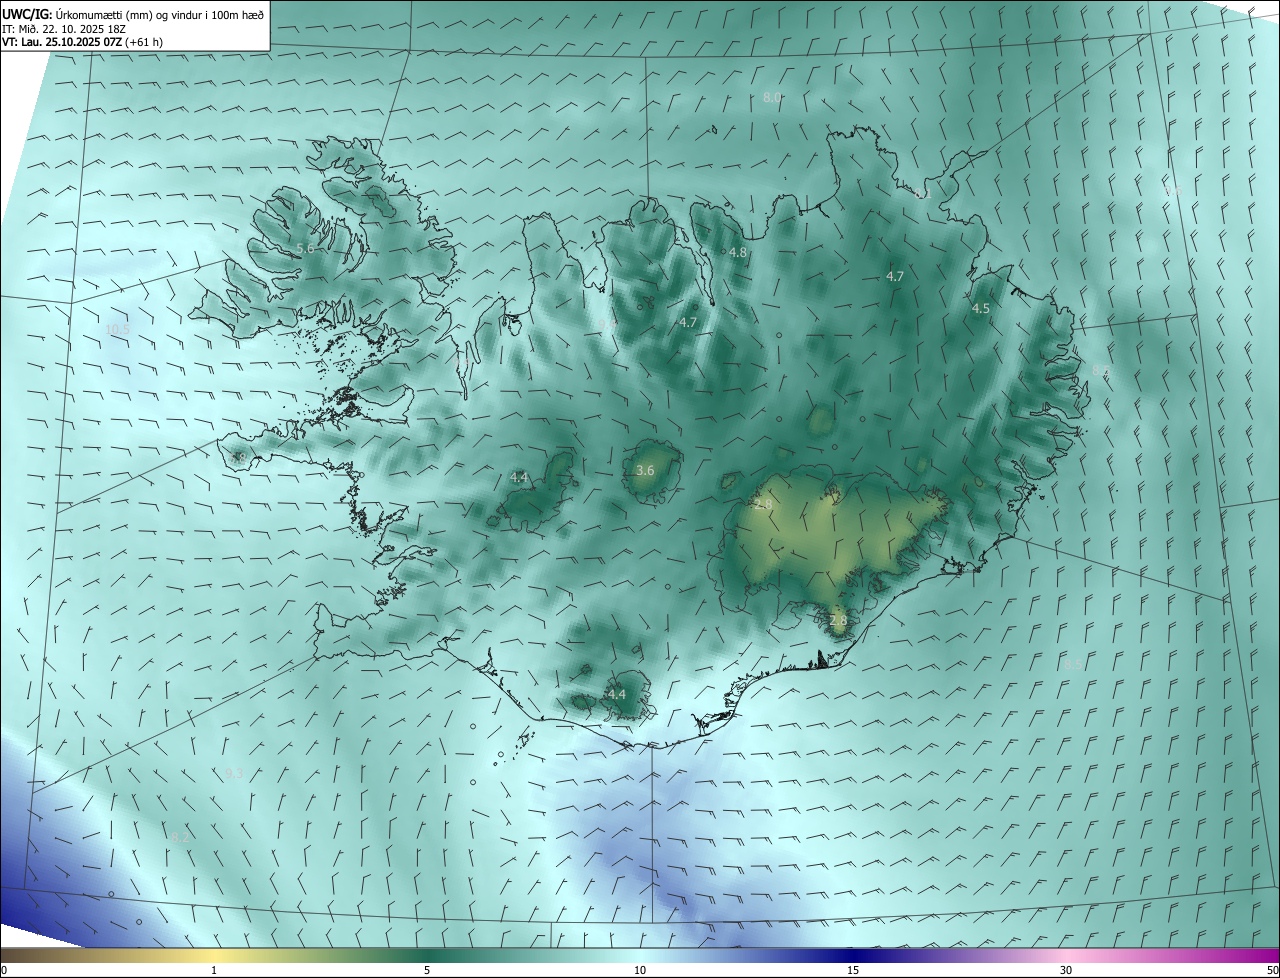1280x978 pixels.
Task: Click the '15' tick on the color scale
Action: (x=853, y=970)
